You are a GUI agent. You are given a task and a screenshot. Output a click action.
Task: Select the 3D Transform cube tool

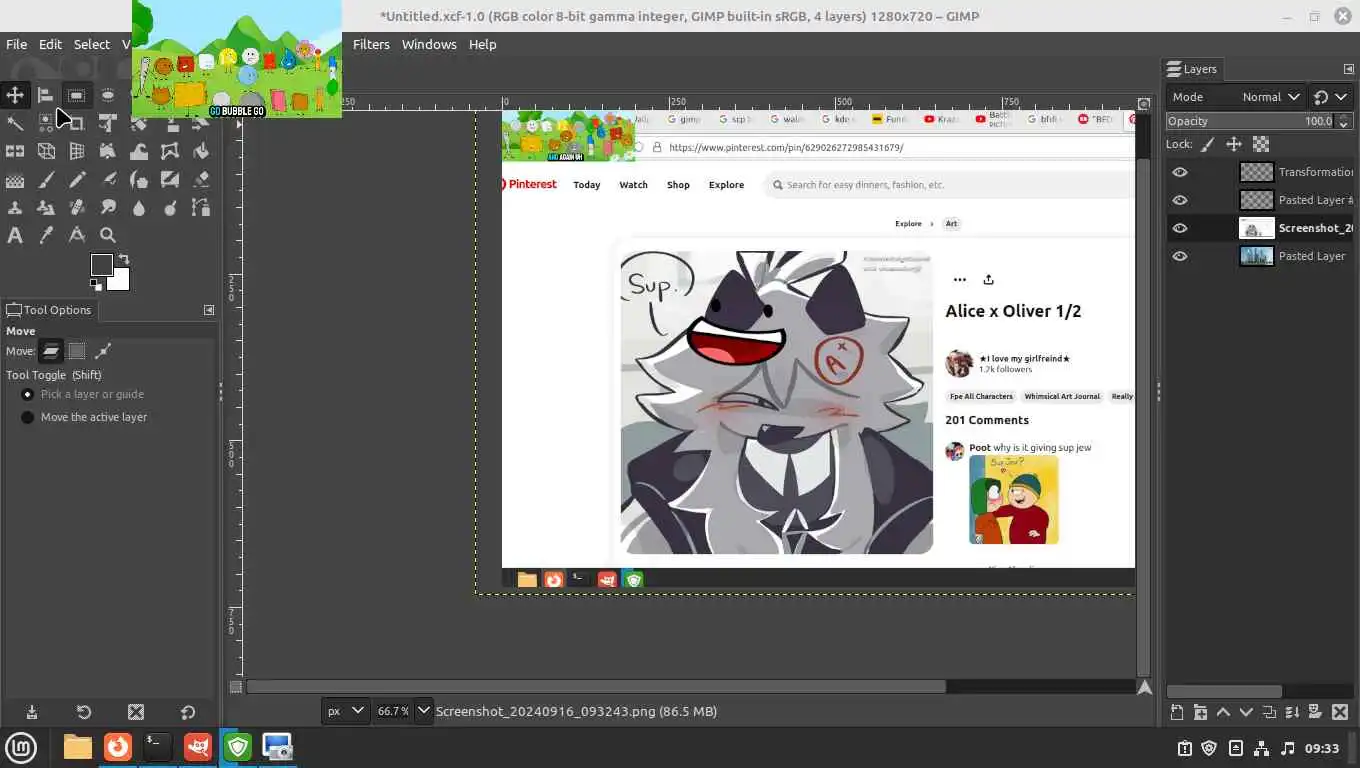pos(46,151)
